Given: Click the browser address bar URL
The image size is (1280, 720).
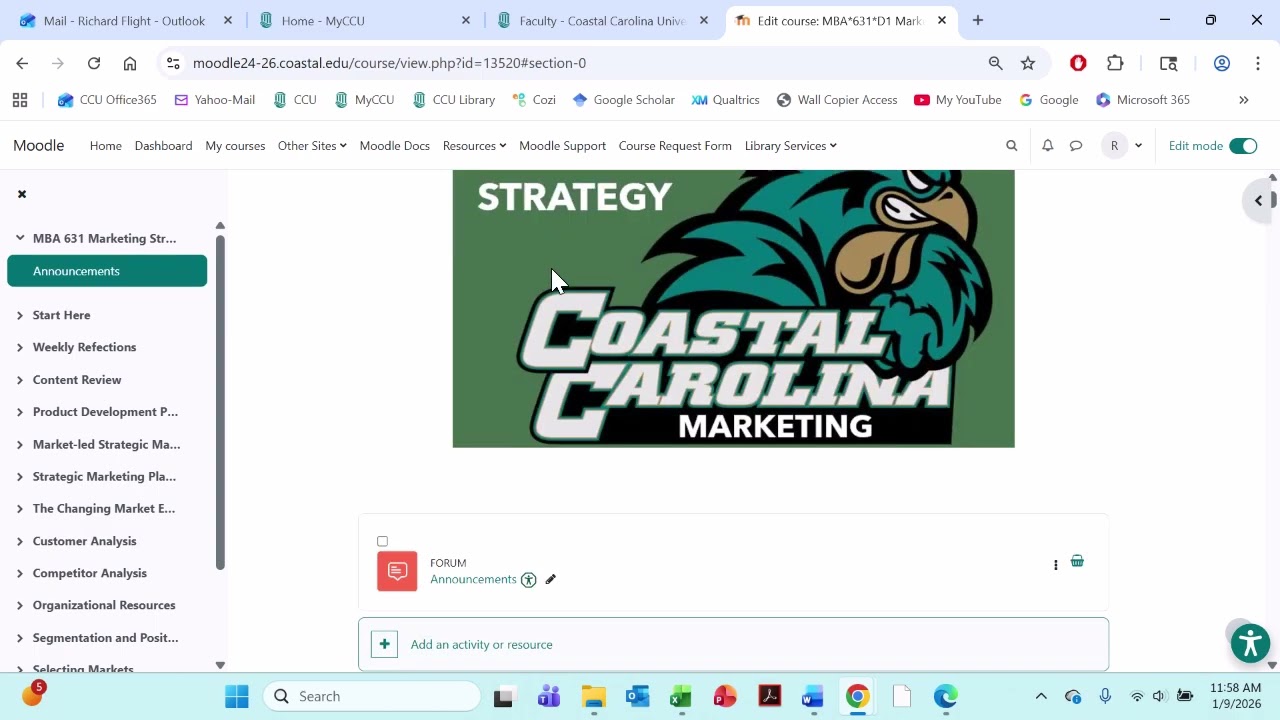Looking at the screenshot, I should tap(389, 63).
